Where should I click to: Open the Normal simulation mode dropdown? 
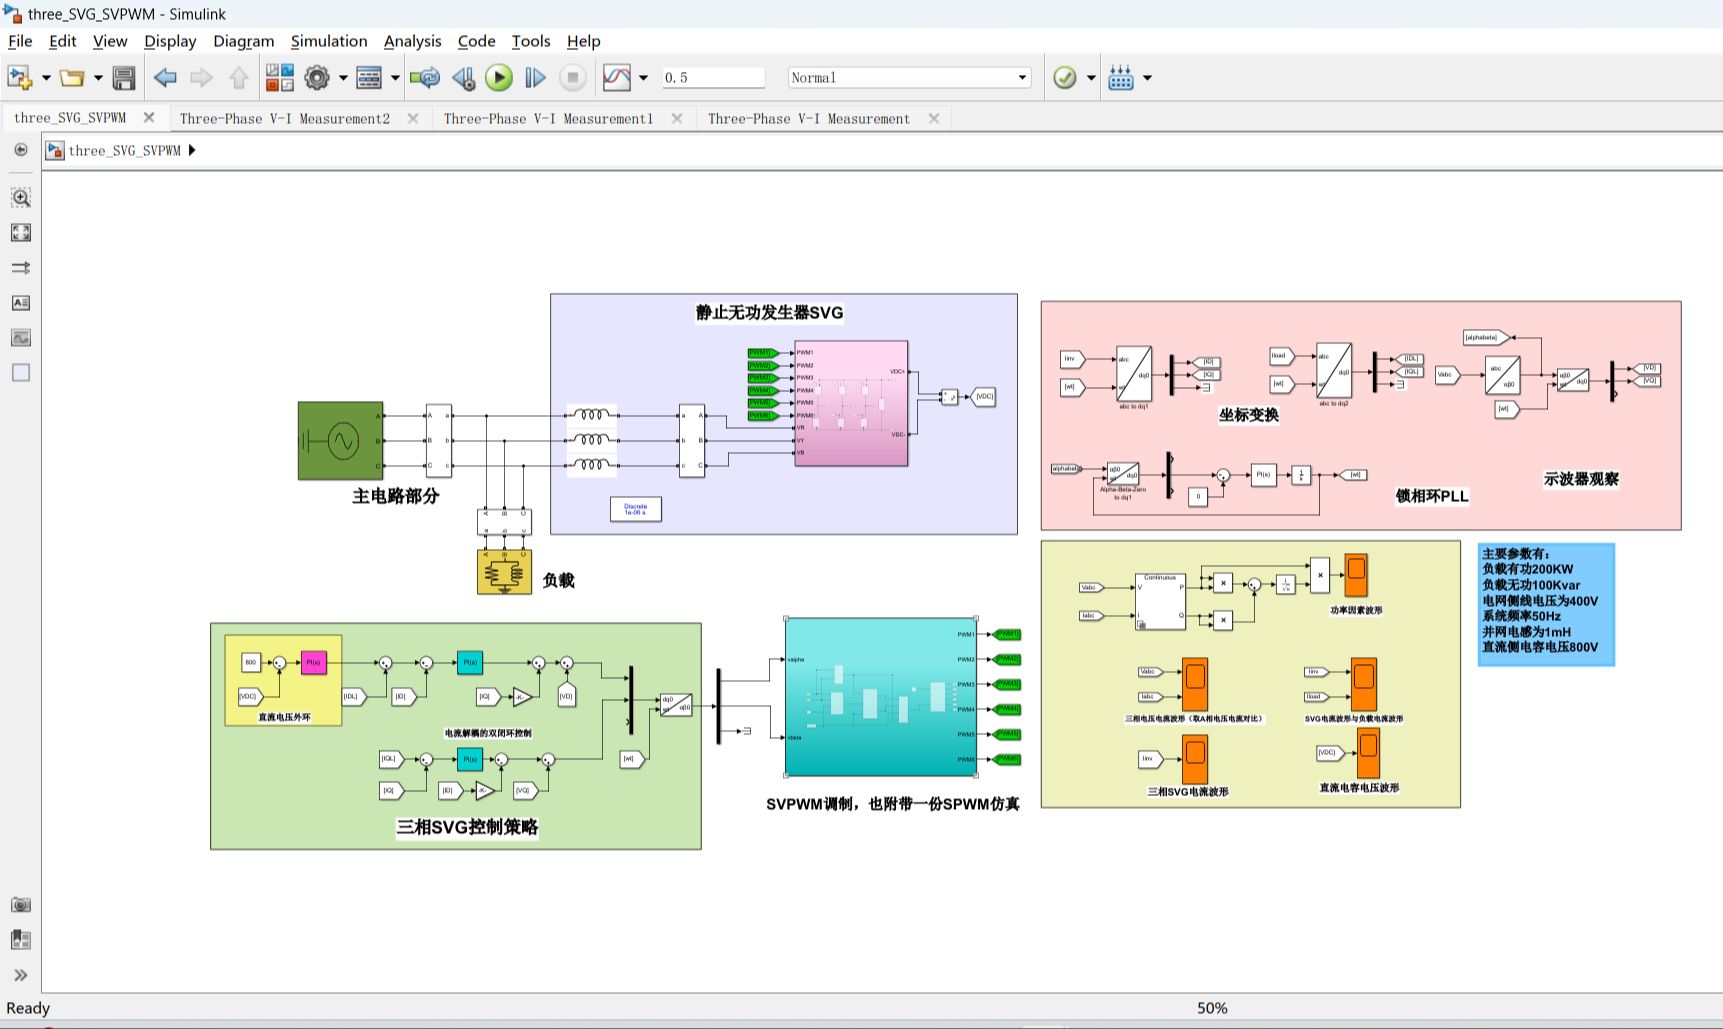909,77
